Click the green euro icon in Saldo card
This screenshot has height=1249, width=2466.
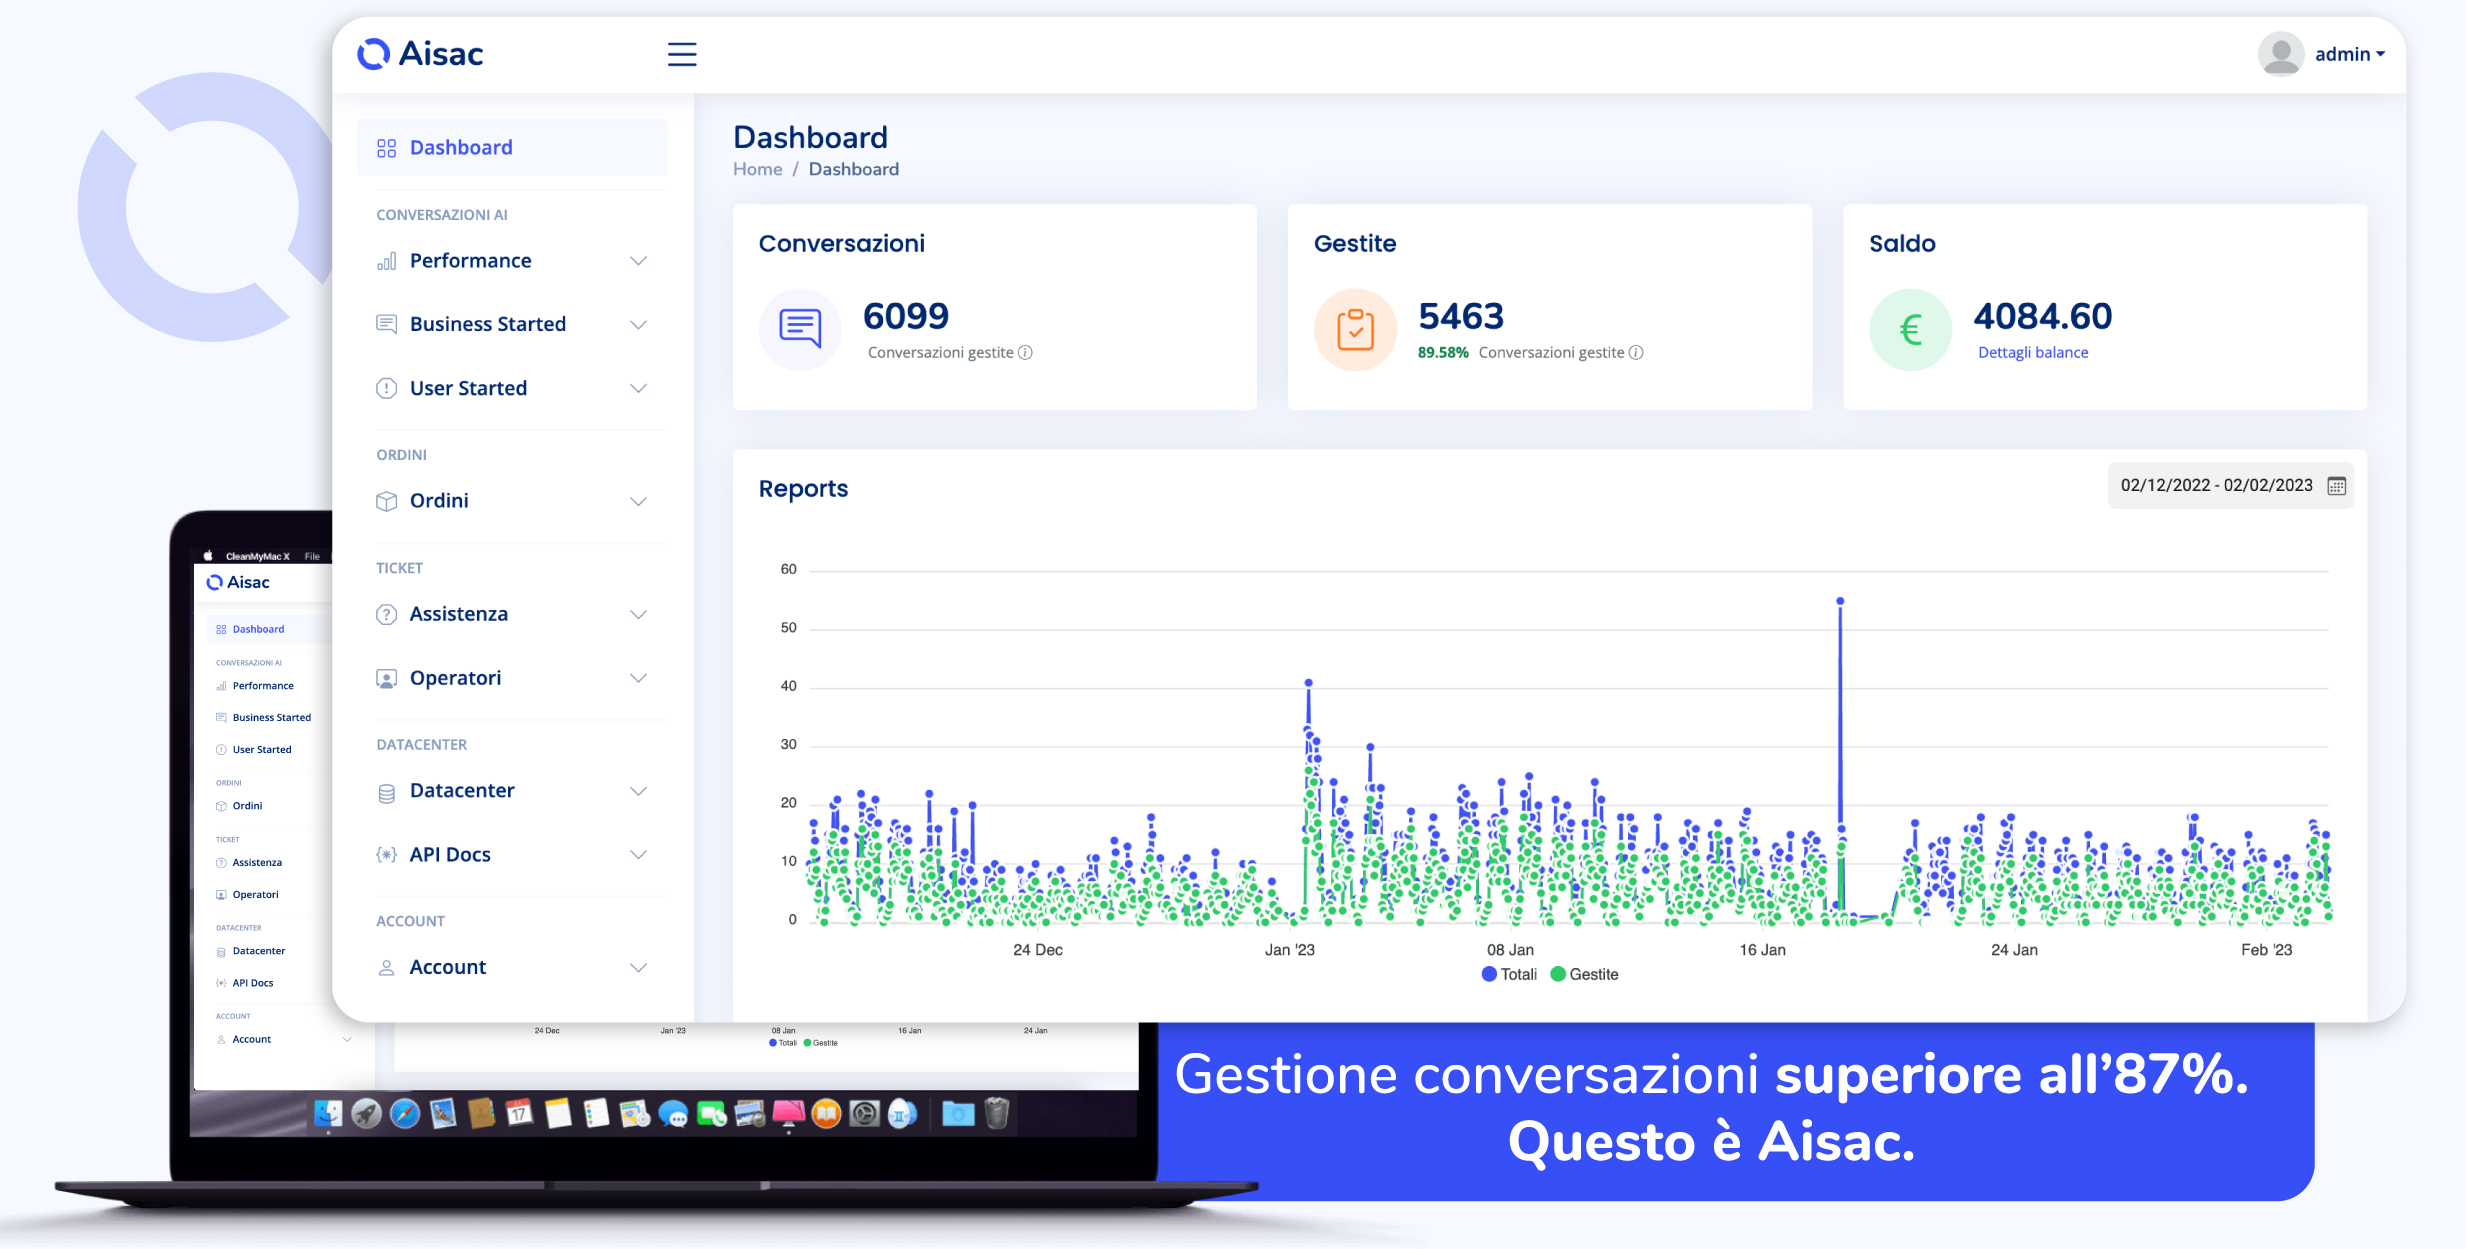(1910, 329)
